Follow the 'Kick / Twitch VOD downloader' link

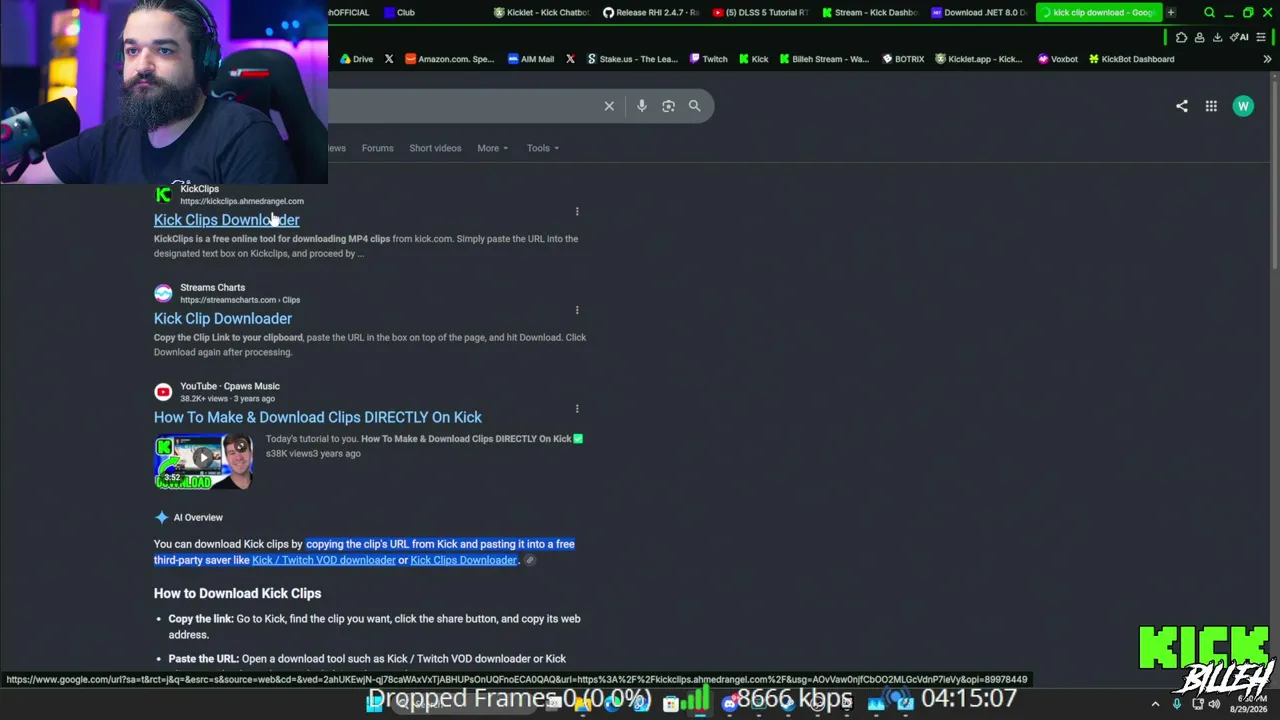(x=324, y=560)
